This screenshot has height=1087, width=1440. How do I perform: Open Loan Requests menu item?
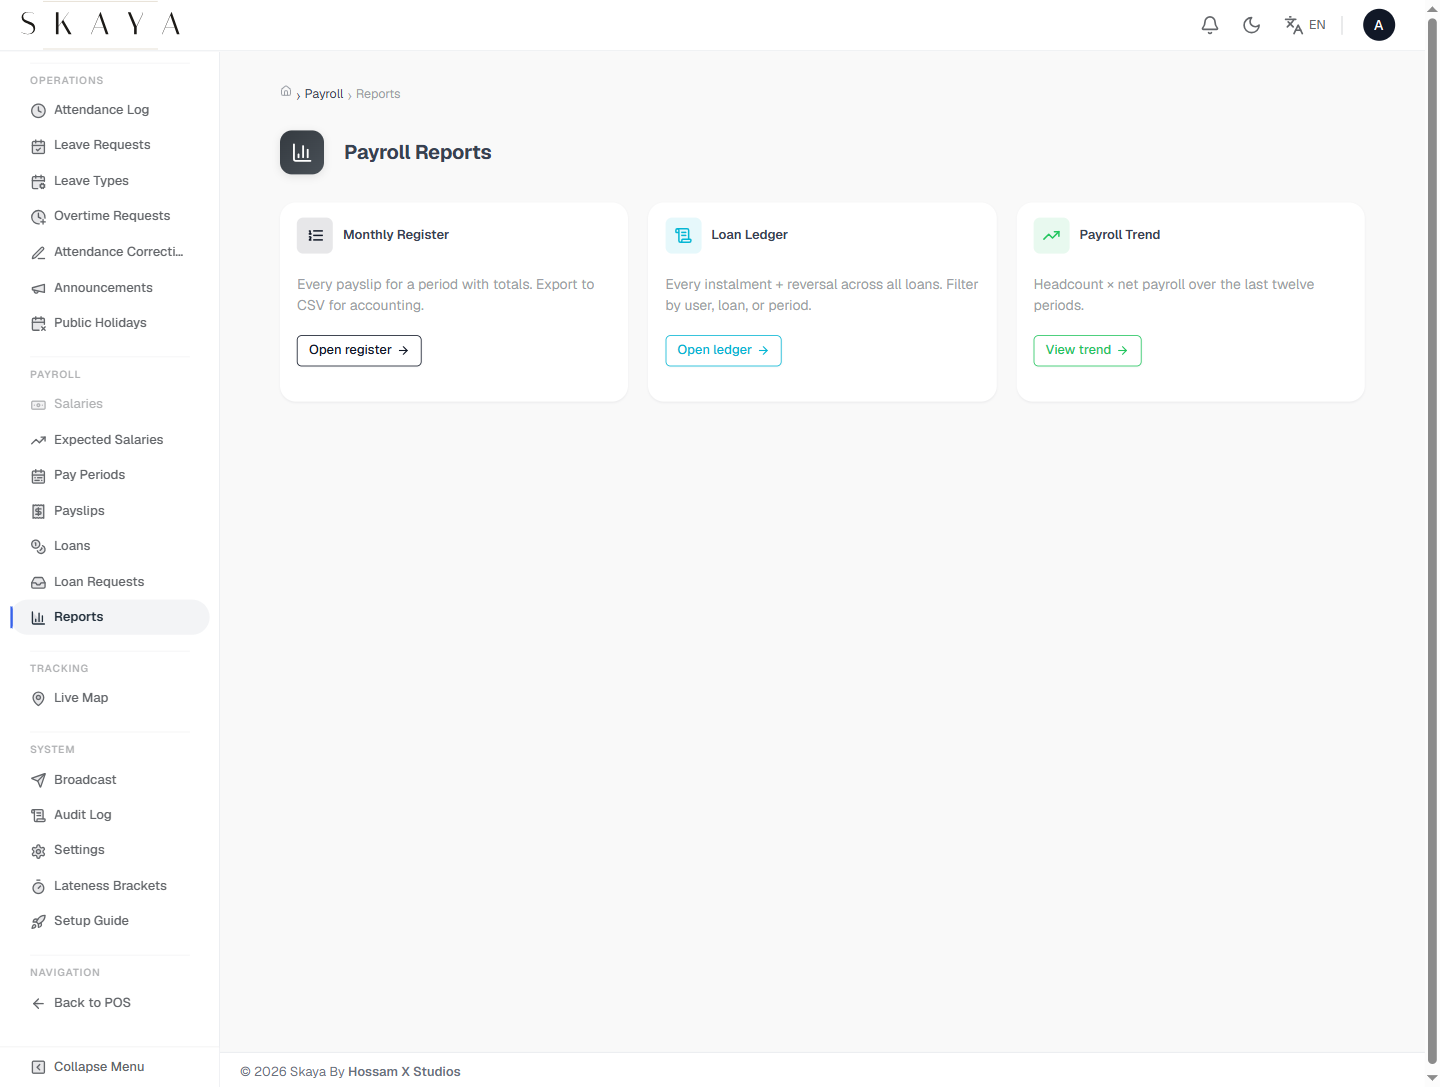coord(110,582)
